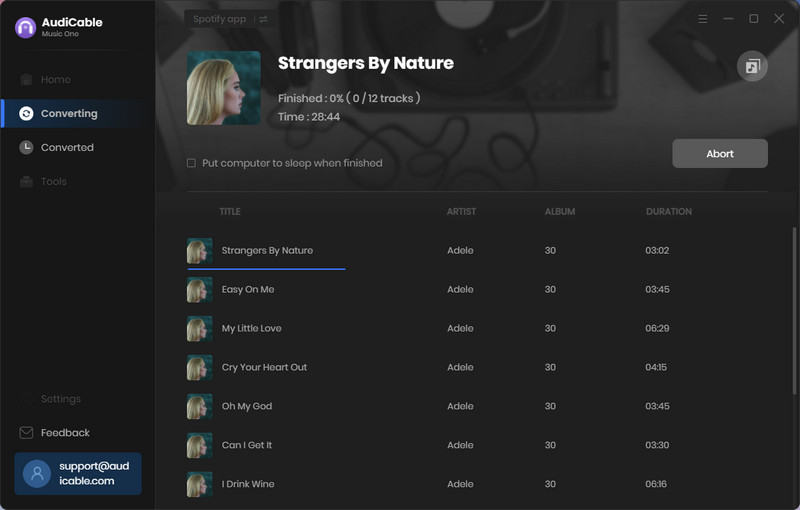The image size is (800, 510).
Task: Click the Feedback envelope icon
Action: [x=26, y=433]
